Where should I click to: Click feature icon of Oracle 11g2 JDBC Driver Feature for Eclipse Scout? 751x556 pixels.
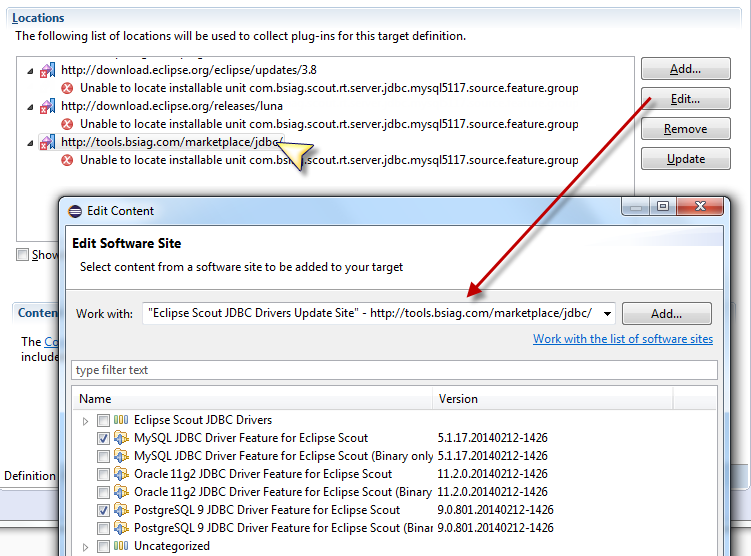121,474
